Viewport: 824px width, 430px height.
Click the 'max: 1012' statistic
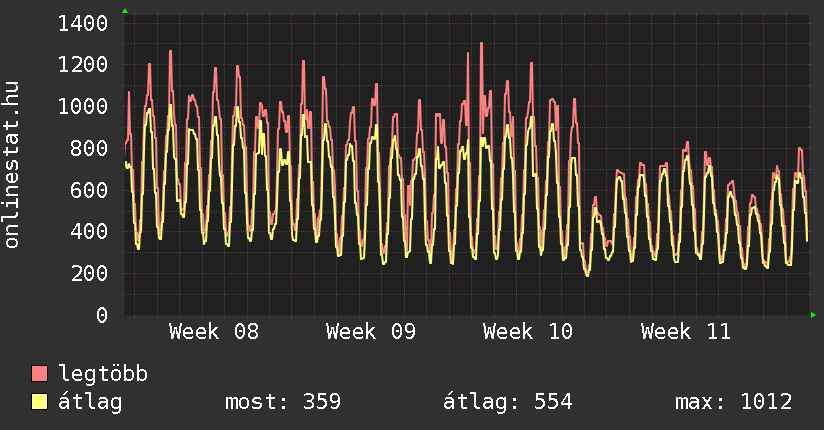pos(733,402)
